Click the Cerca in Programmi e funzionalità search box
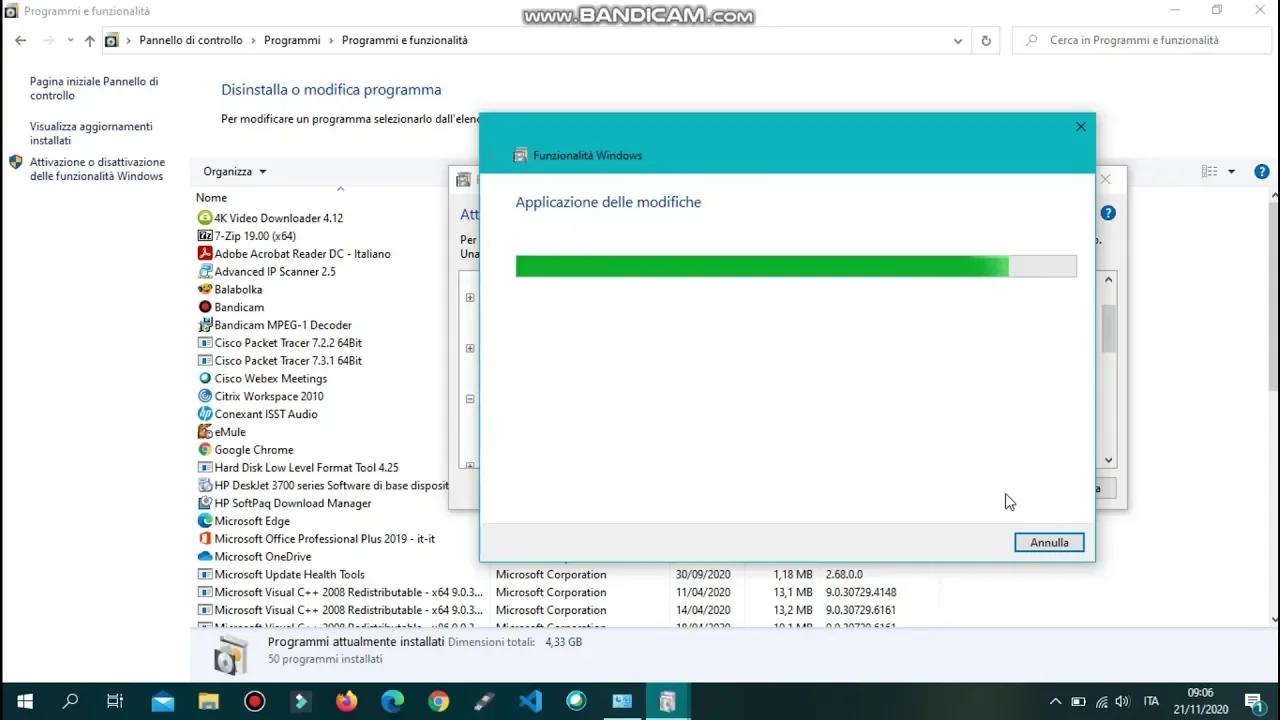This screenshot has width=1280, height=720. point(1140,40)
